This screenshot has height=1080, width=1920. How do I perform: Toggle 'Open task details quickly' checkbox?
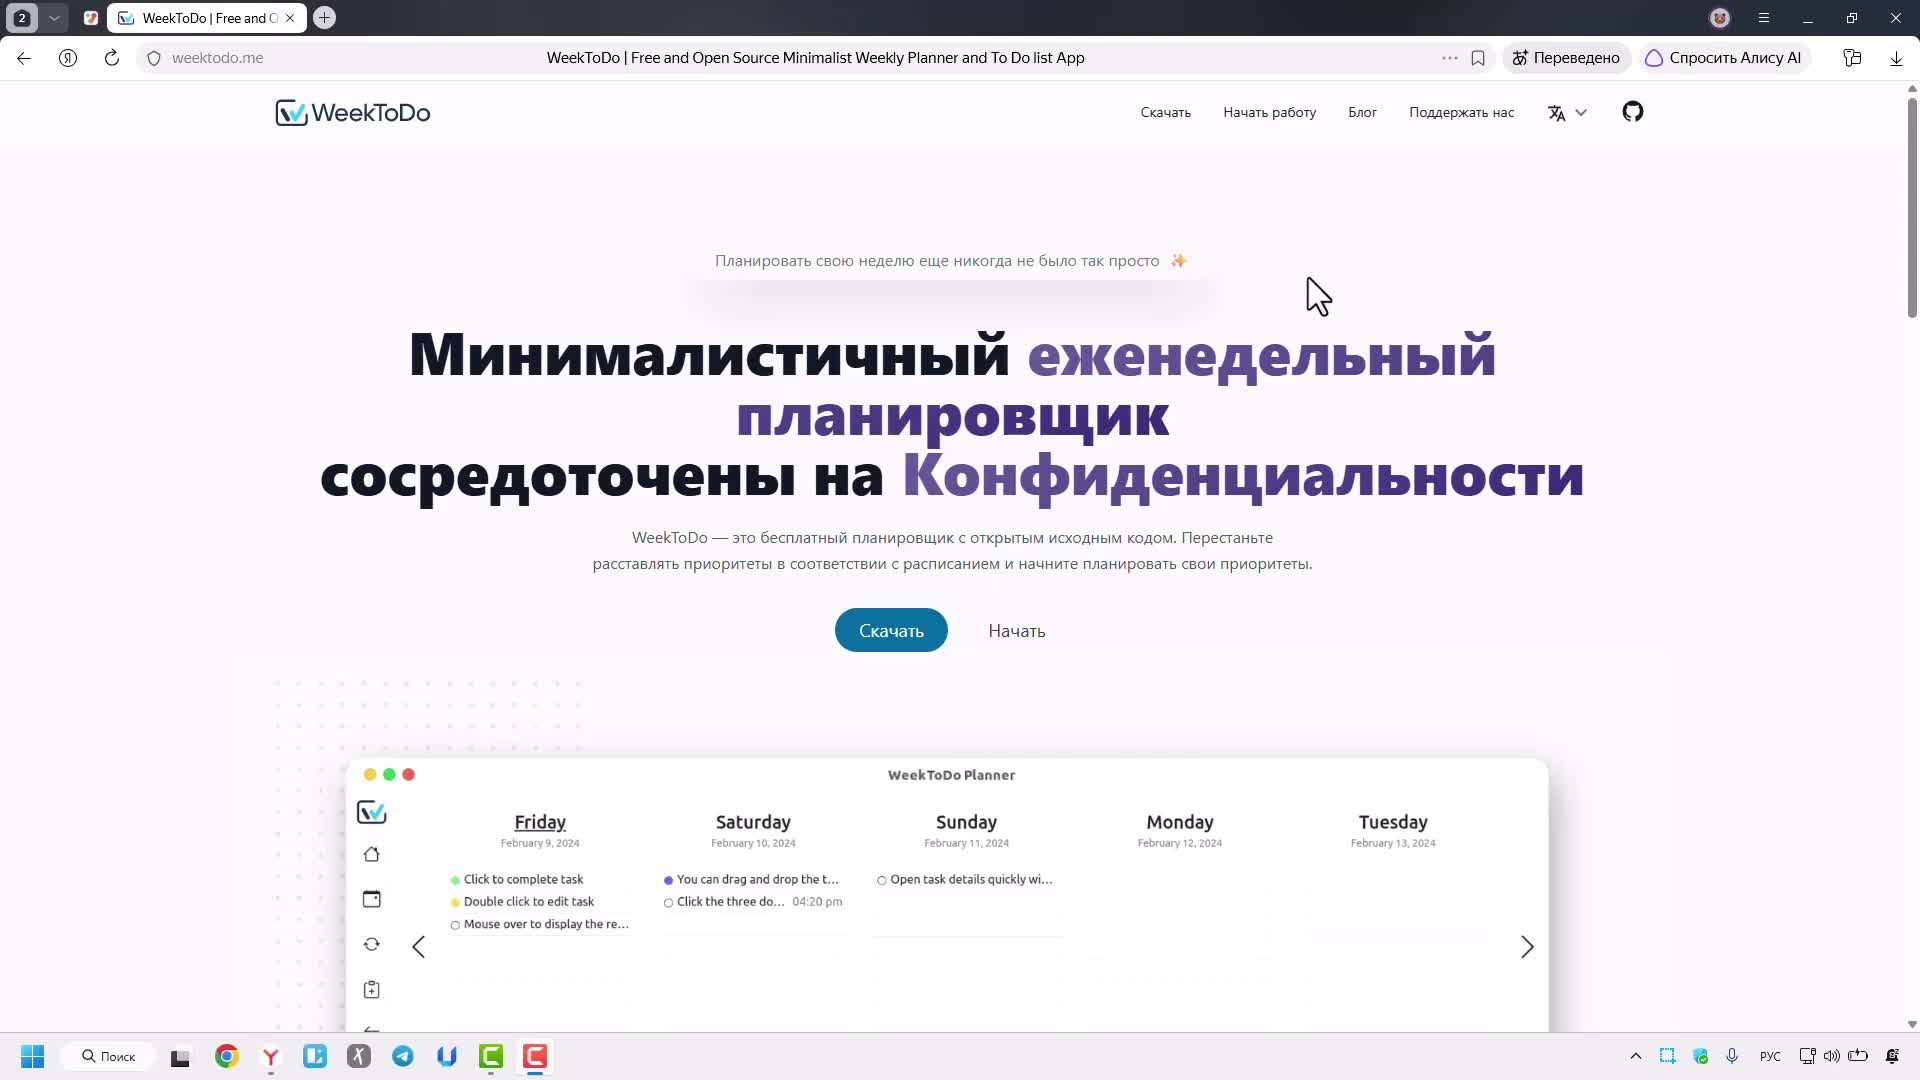click(x=882, y=880)
